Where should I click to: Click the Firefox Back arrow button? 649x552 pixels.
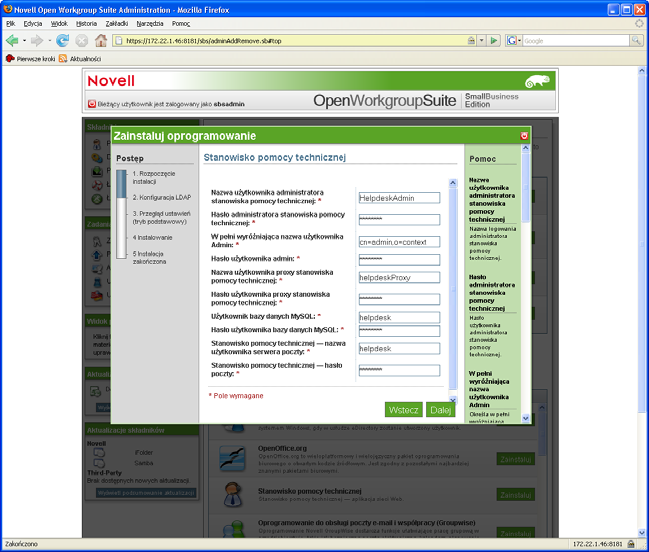pos(12,41)
